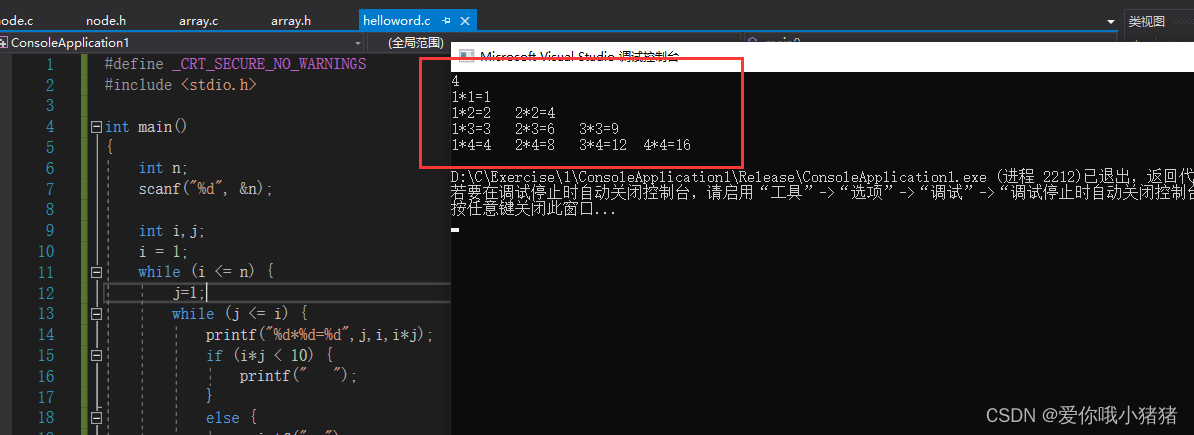
Task: Switch to the node.h tab
Action: [x=104, y=21]
